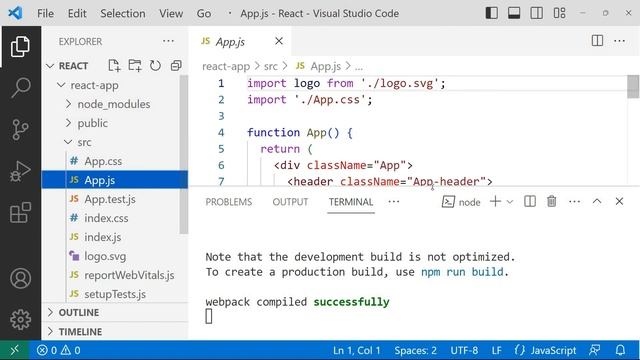The width and height of the screenshot is (640, 360).
Task: Create a new terminal with plus icon
Action: pos(495,201)
